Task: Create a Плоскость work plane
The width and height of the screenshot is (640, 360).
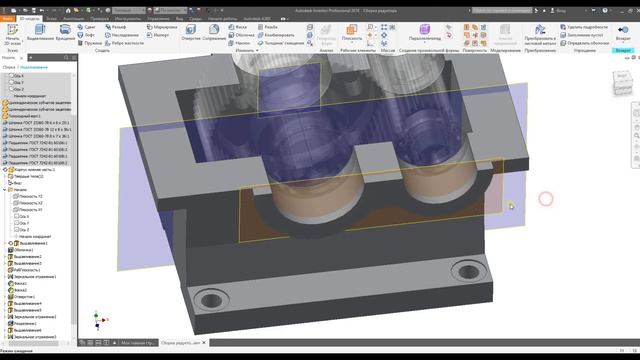Action: [351, 33]
